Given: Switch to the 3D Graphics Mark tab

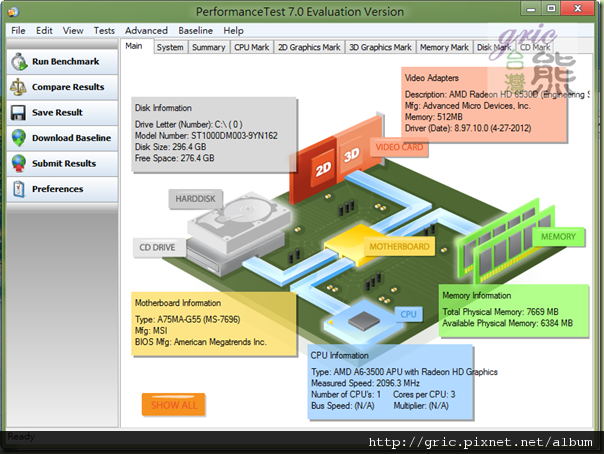Looking at the screenshot, I should 381,47.
